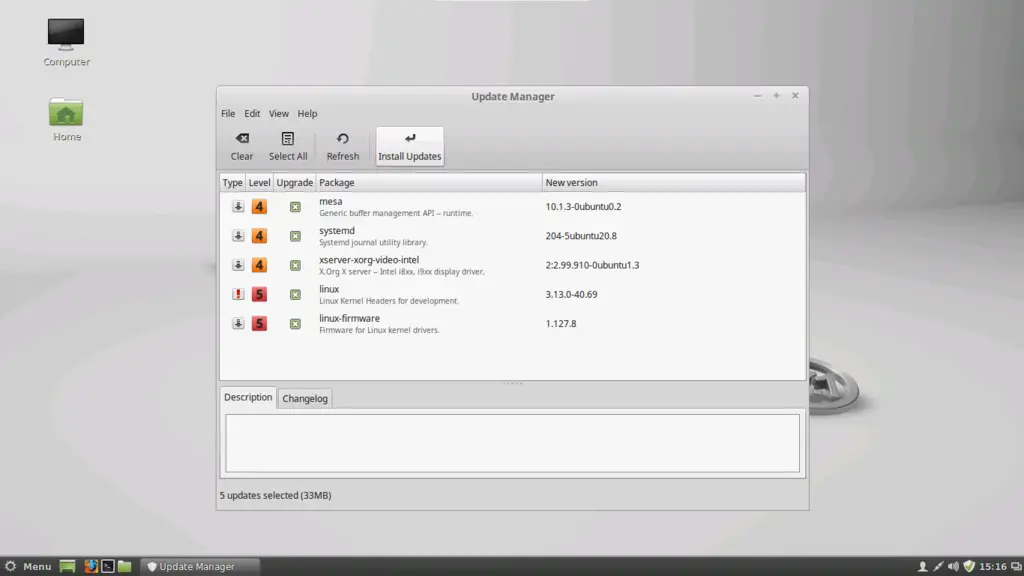This screenshot has width=1024, height=576.
Task: Click the Install Updates button
Action: [x=409, y=146]
